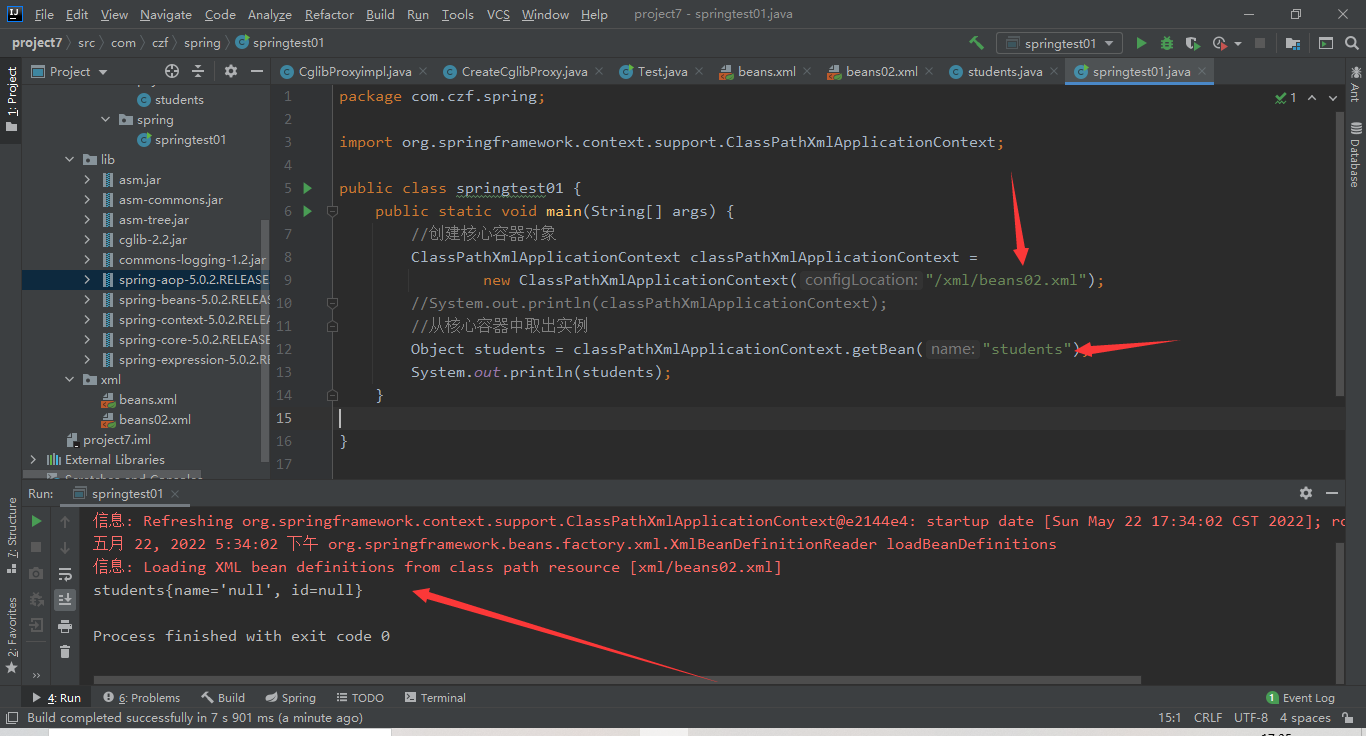Open the Terminal tool window button
This screenshot has width=1366, height=736.
click(x=435, y=698)
